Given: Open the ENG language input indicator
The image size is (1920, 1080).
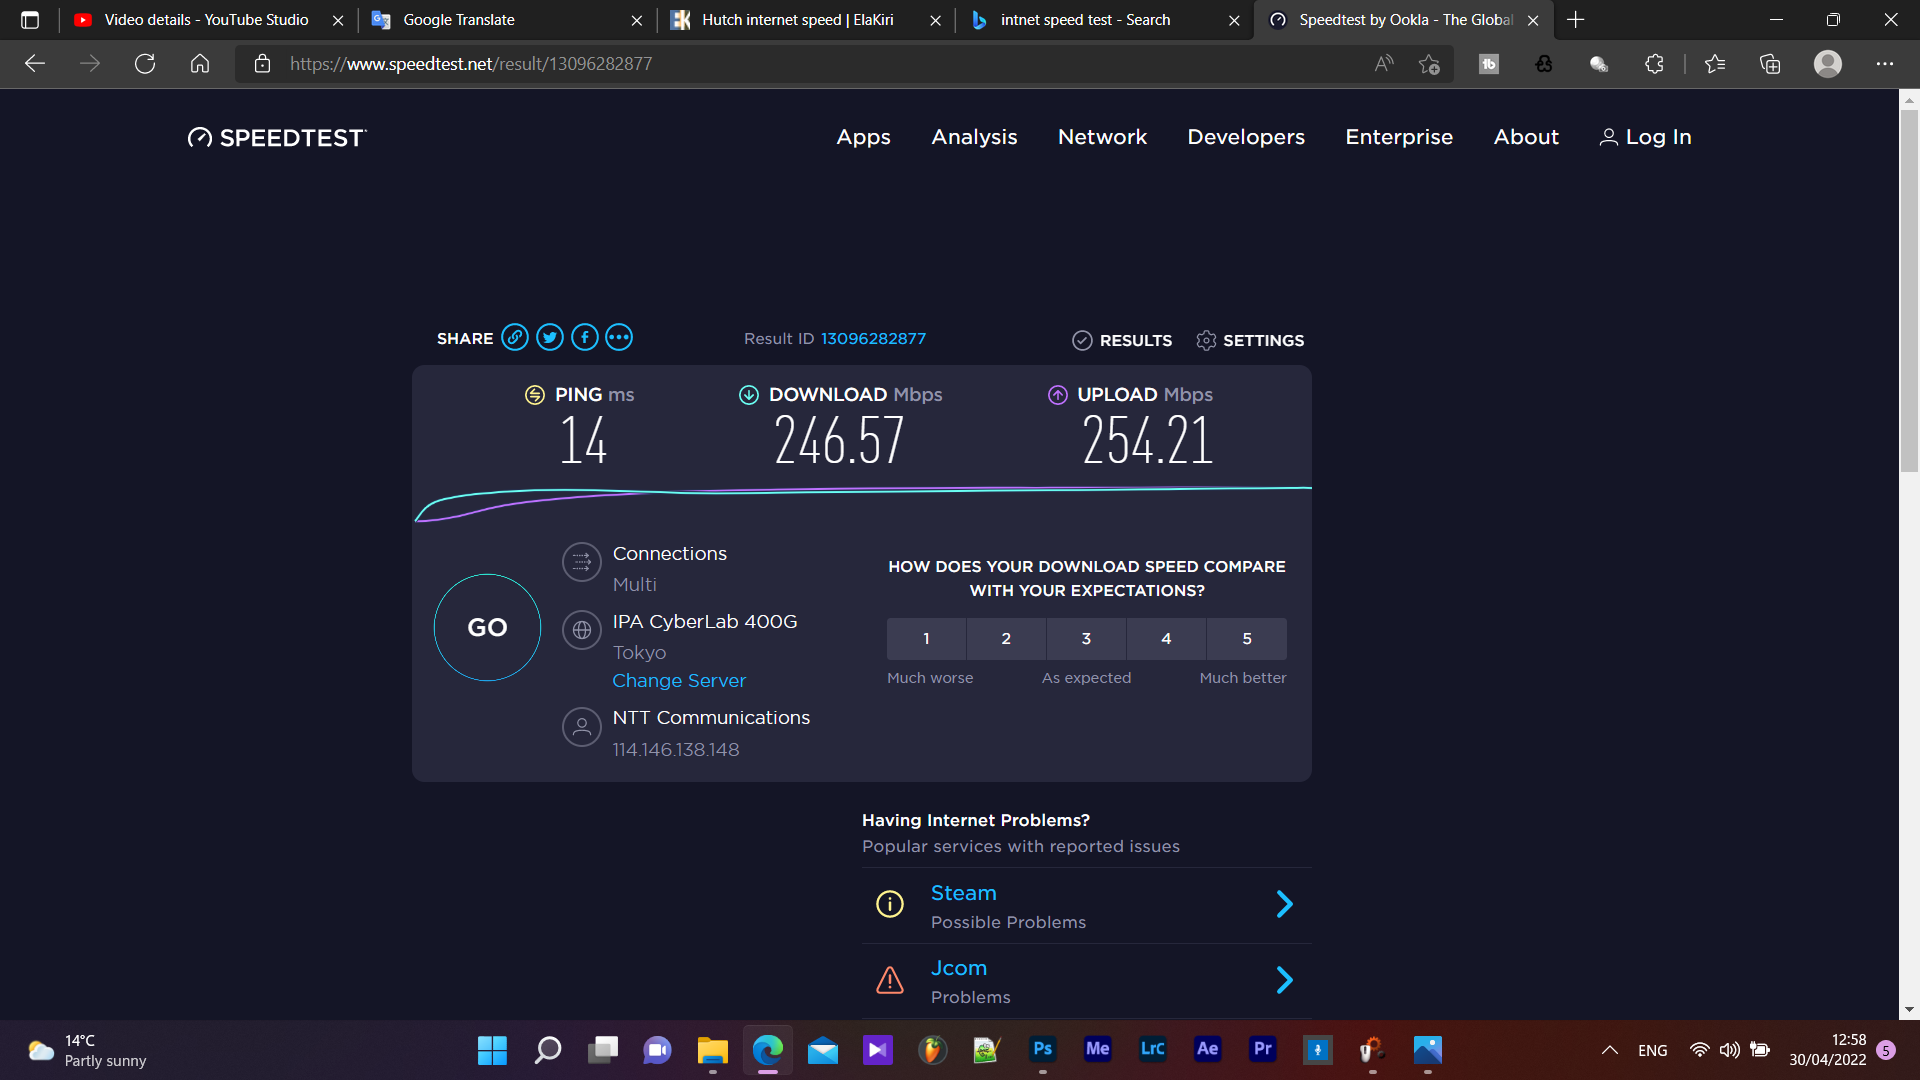Looking at the screenshot, I should coord(1653,1051).
